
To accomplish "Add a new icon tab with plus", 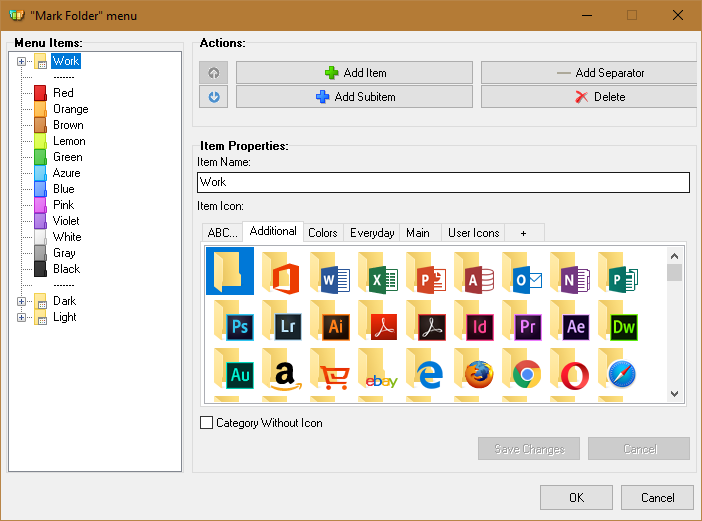I will pos(523,233).
